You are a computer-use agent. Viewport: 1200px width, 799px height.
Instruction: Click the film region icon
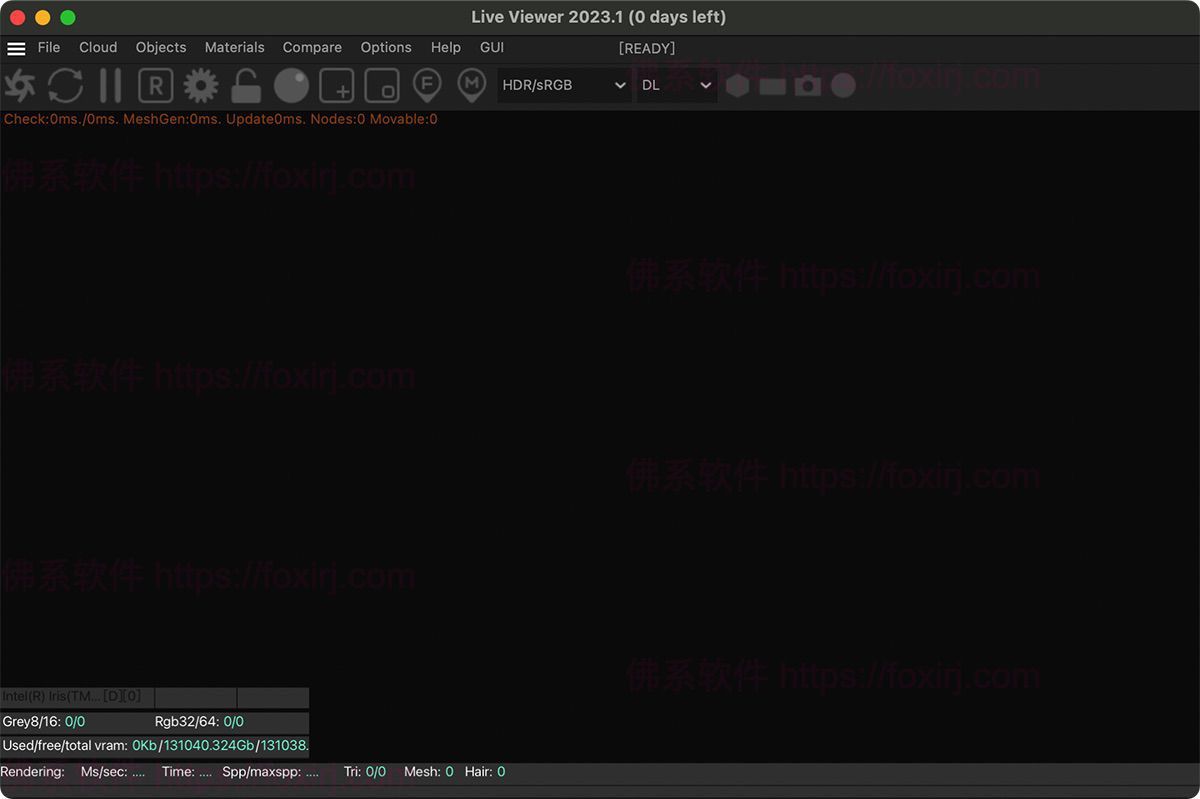coord(381,85)
